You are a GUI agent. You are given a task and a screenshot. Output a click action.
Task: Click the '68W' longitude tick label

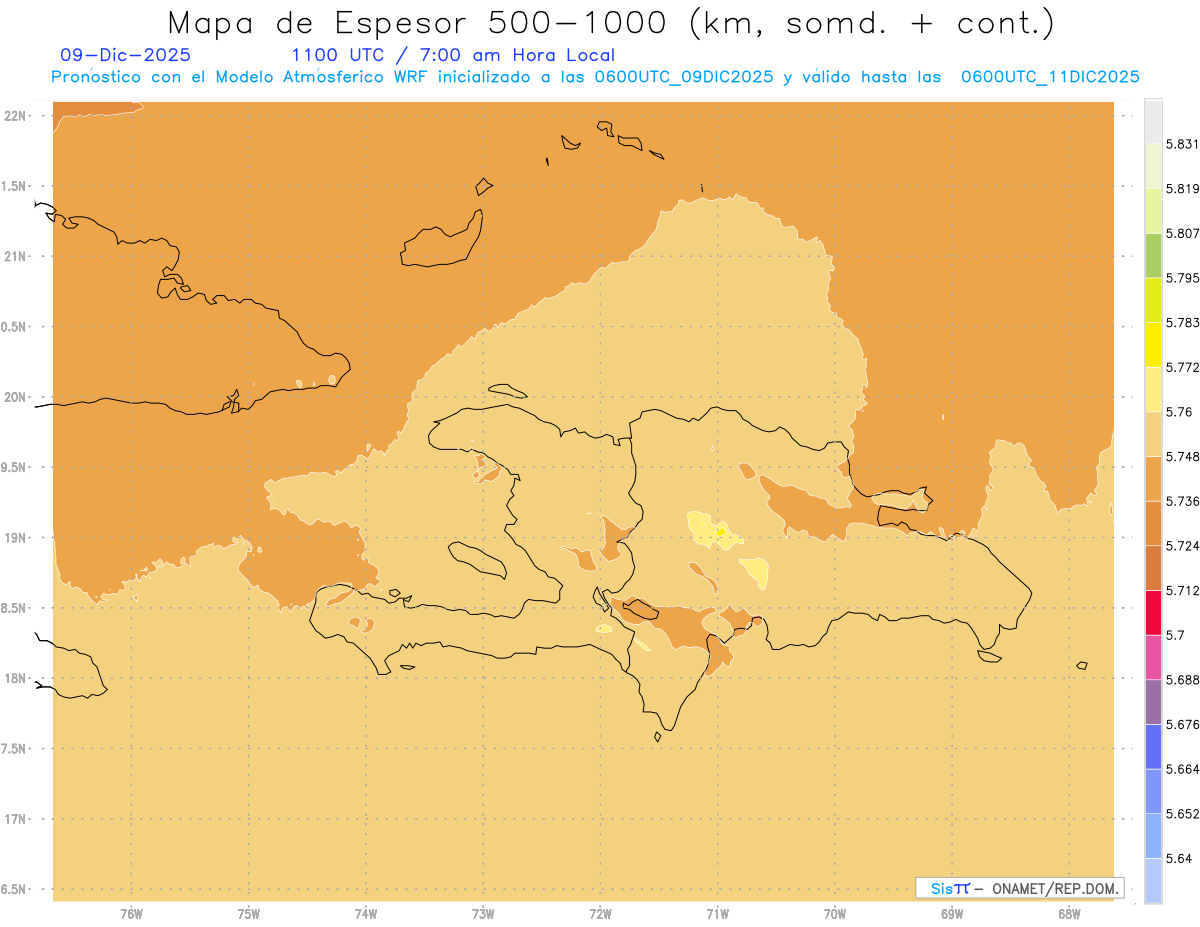pyautogui.click(x=1069, y=913)
